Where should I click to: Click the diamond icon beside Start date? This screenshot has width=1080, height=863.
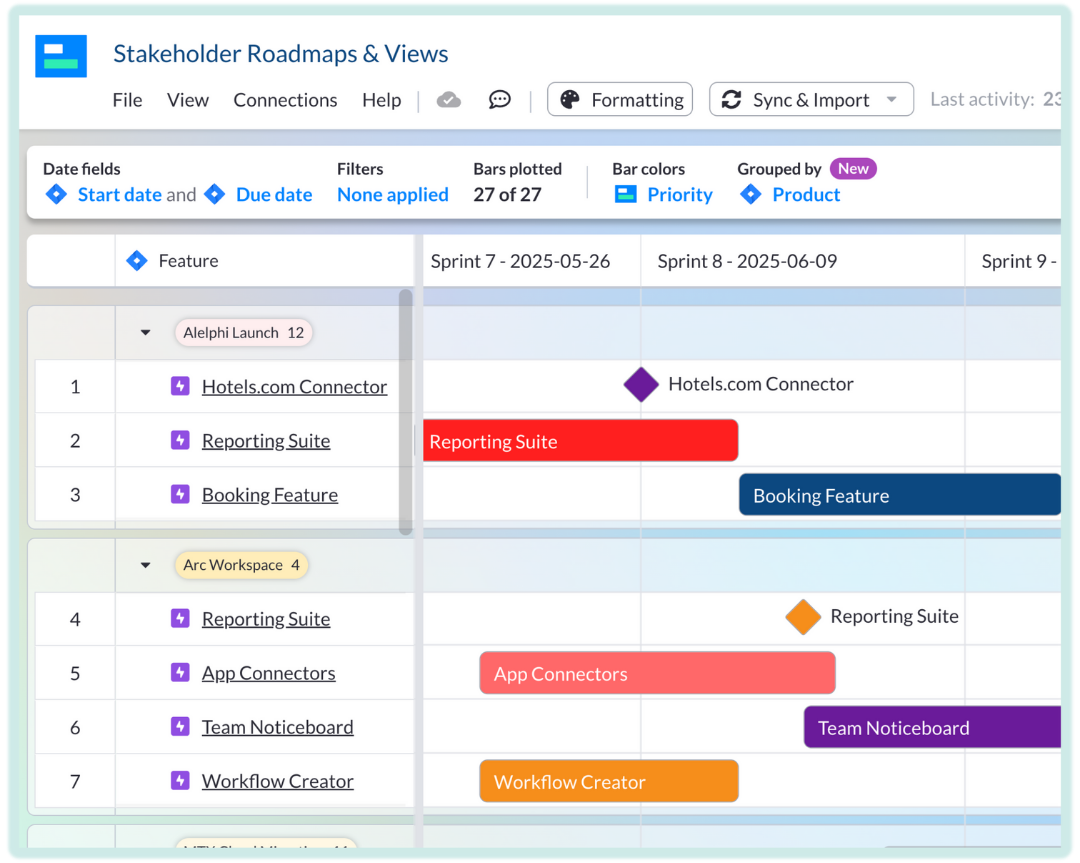point(56,194)
